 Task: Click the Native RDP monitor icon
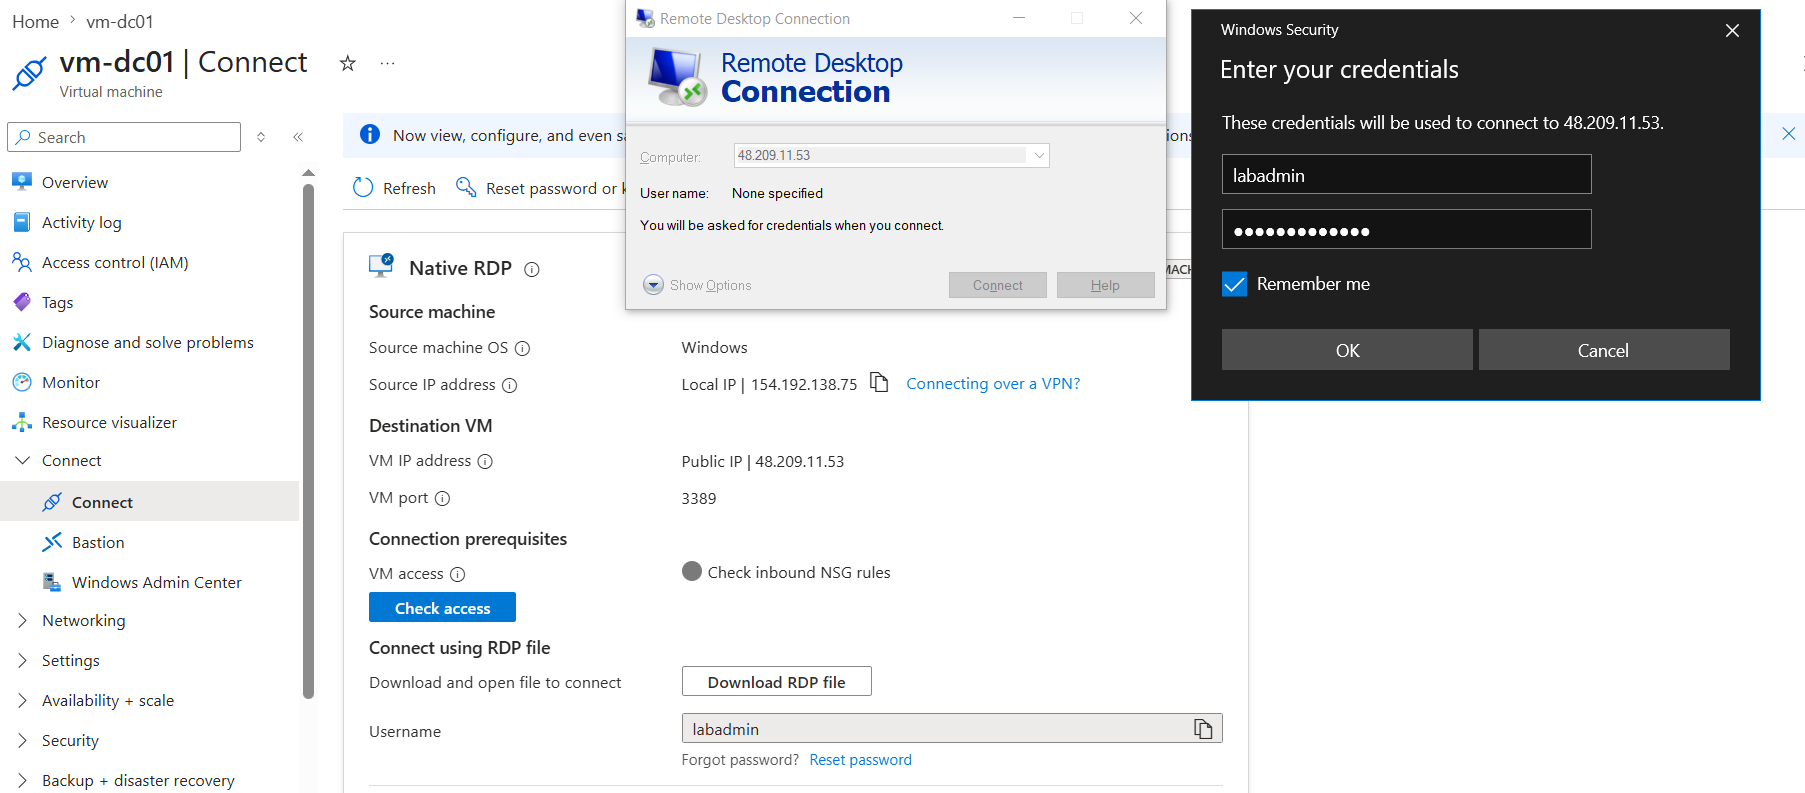click(381, 265)
